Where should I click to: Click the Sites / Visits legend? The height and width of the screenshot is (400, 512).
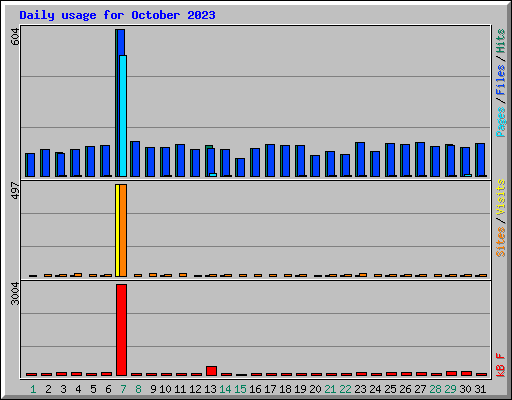click(501, 218)
